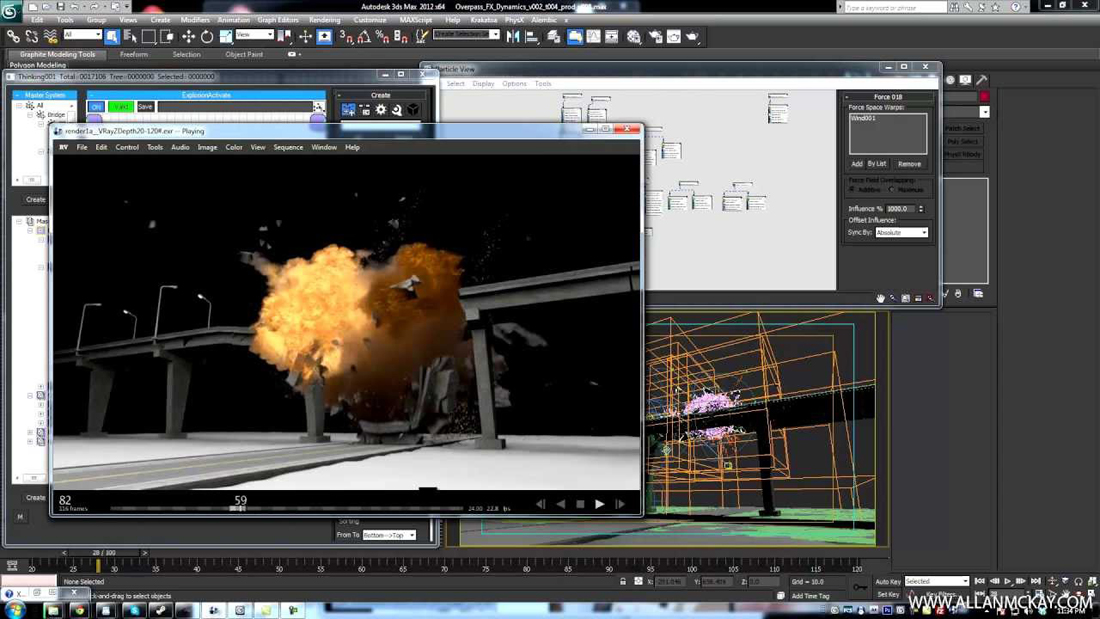Viewport: 1100px width, 619px height.
Task: Click the Pan hand icon under Force panel
Action: (x=880, y=297)
